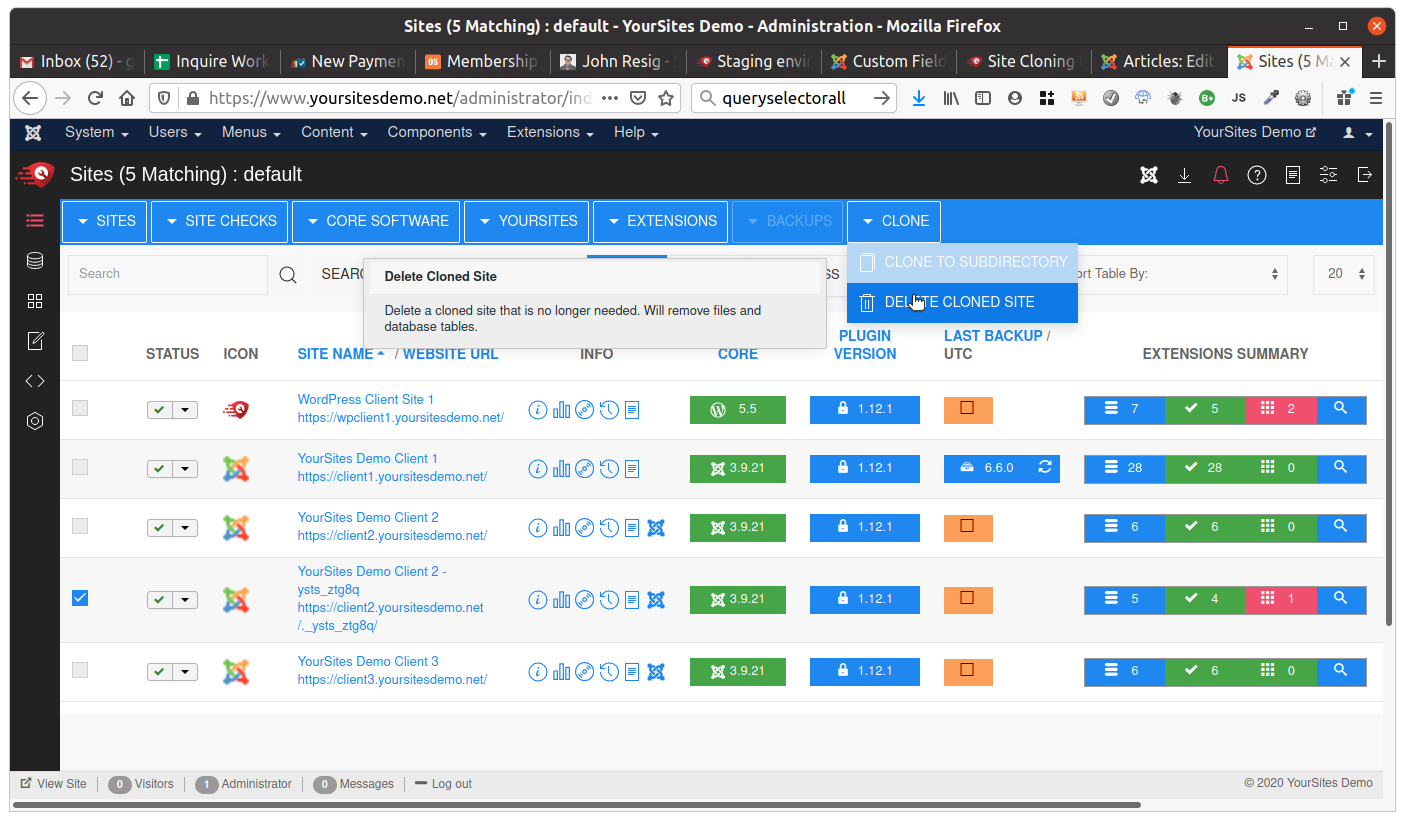Click the Joomla logo icon in header toolbar
This screenshot has height=821, width=1405.
point(1149,175)
